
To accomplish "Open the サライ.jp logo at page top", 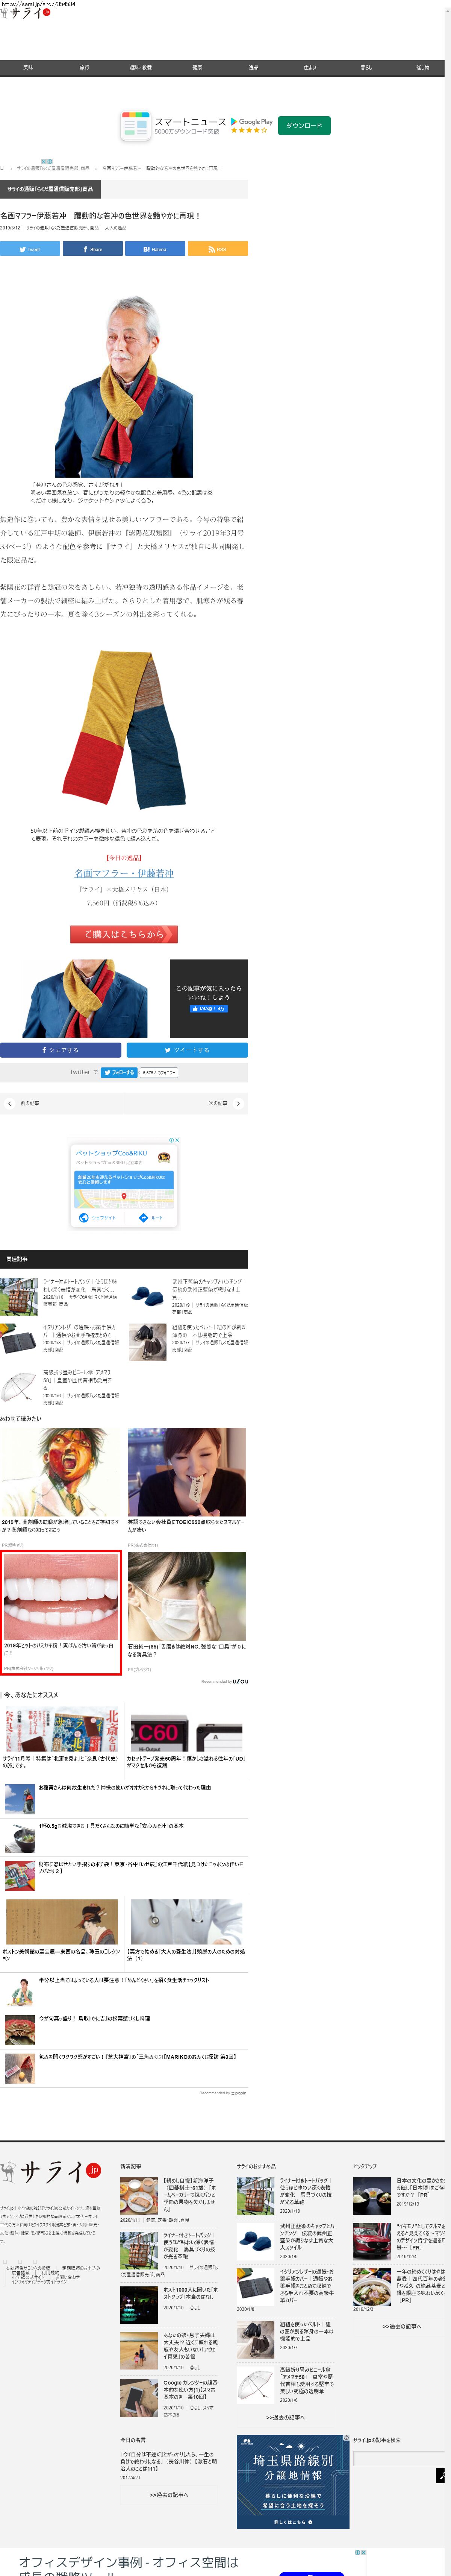I will (25, 13).
